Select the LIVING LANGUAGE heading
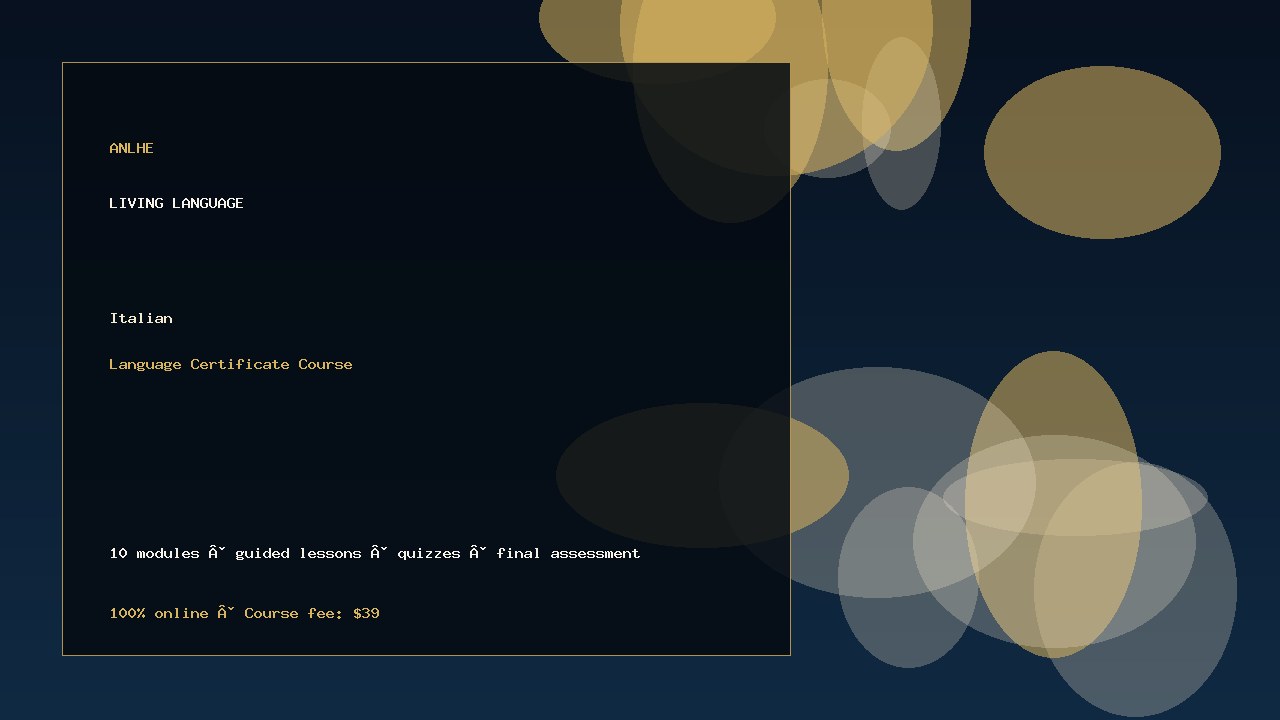Screen dimensions: 1280x720 [x=176, y=203]
